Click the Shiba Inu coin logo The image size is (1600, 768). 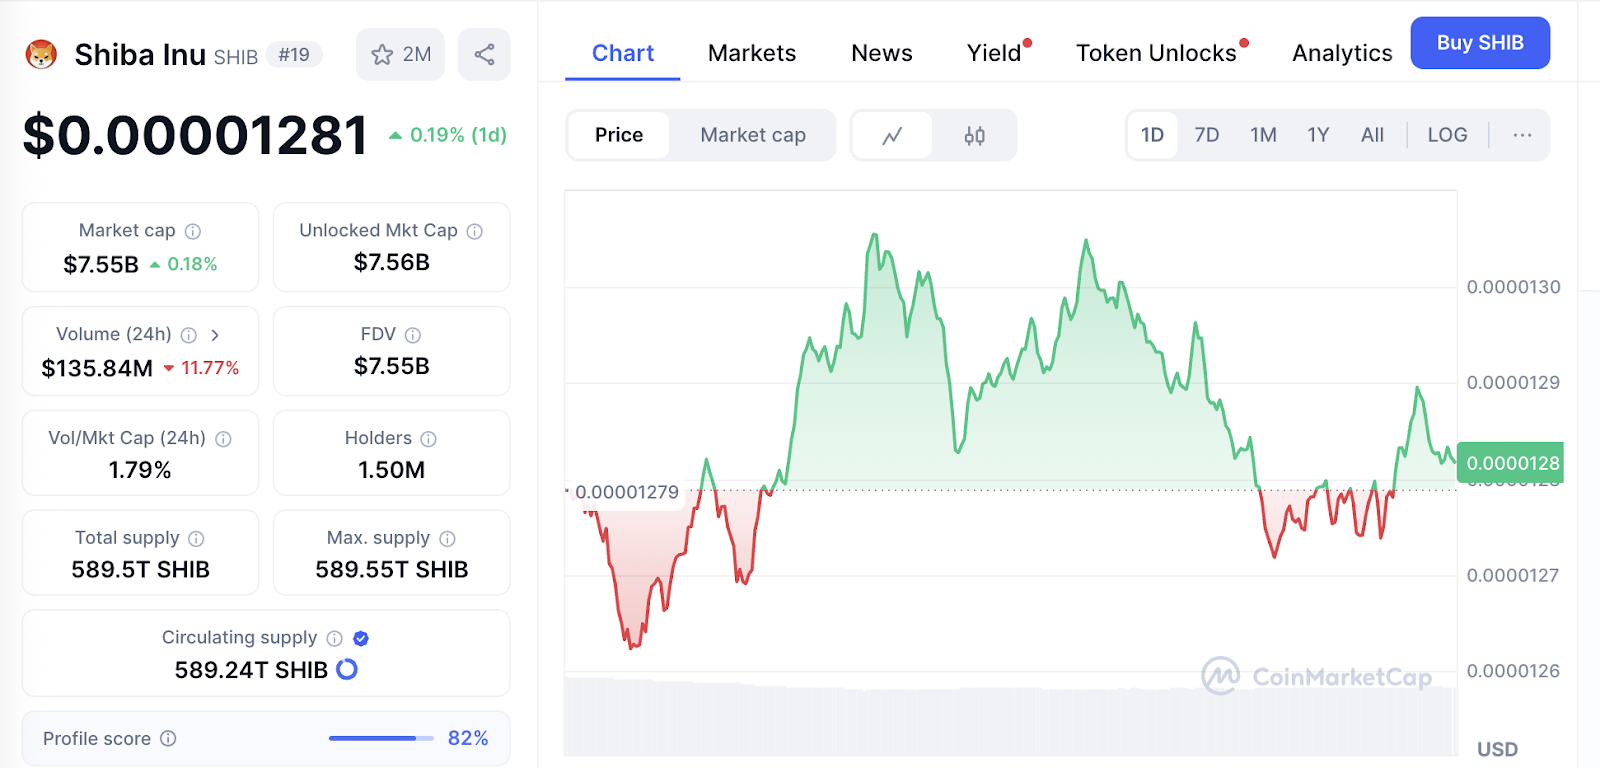[x=41, y=54]
